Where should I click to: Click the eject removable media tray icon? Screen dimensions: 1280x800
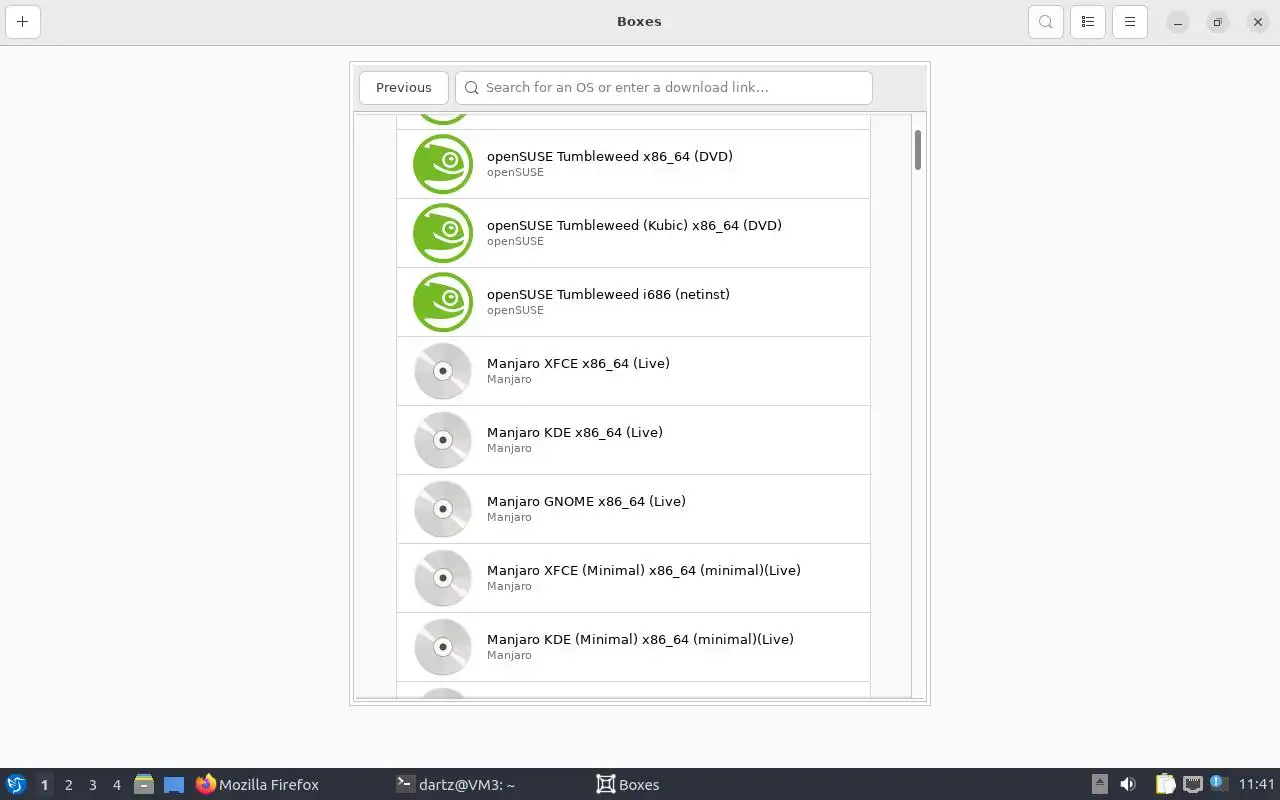(1099, 785)
